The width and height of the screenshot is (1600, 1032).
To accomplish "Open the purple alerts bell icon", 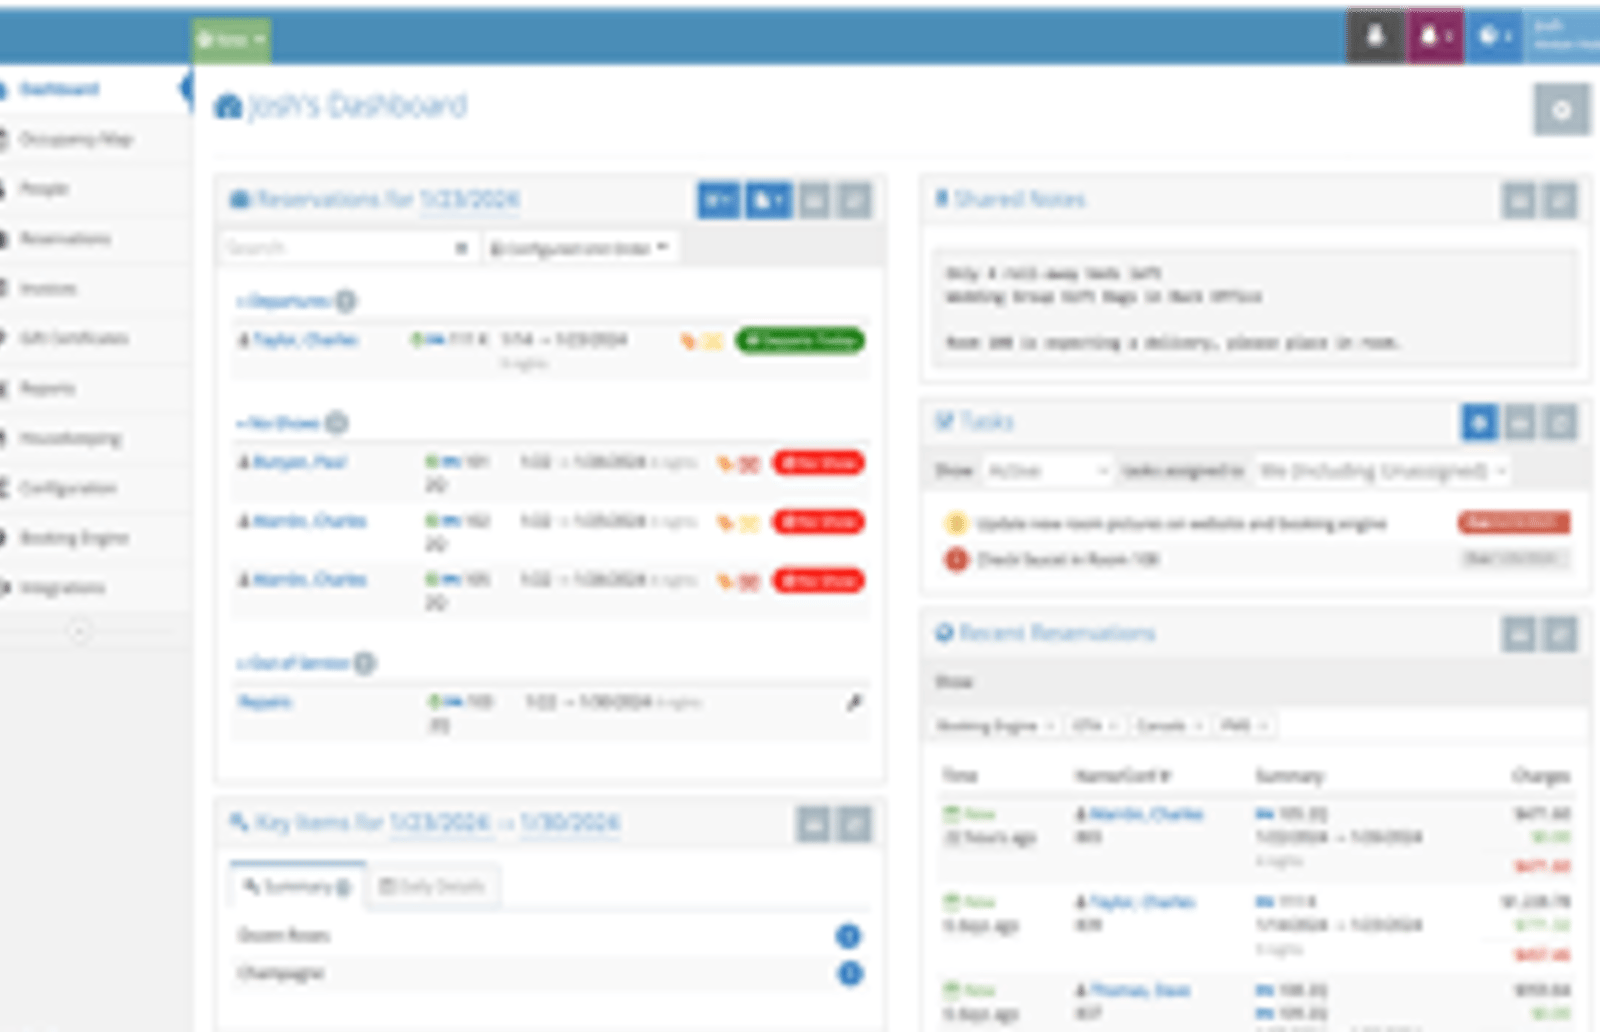I will 1435,37.
